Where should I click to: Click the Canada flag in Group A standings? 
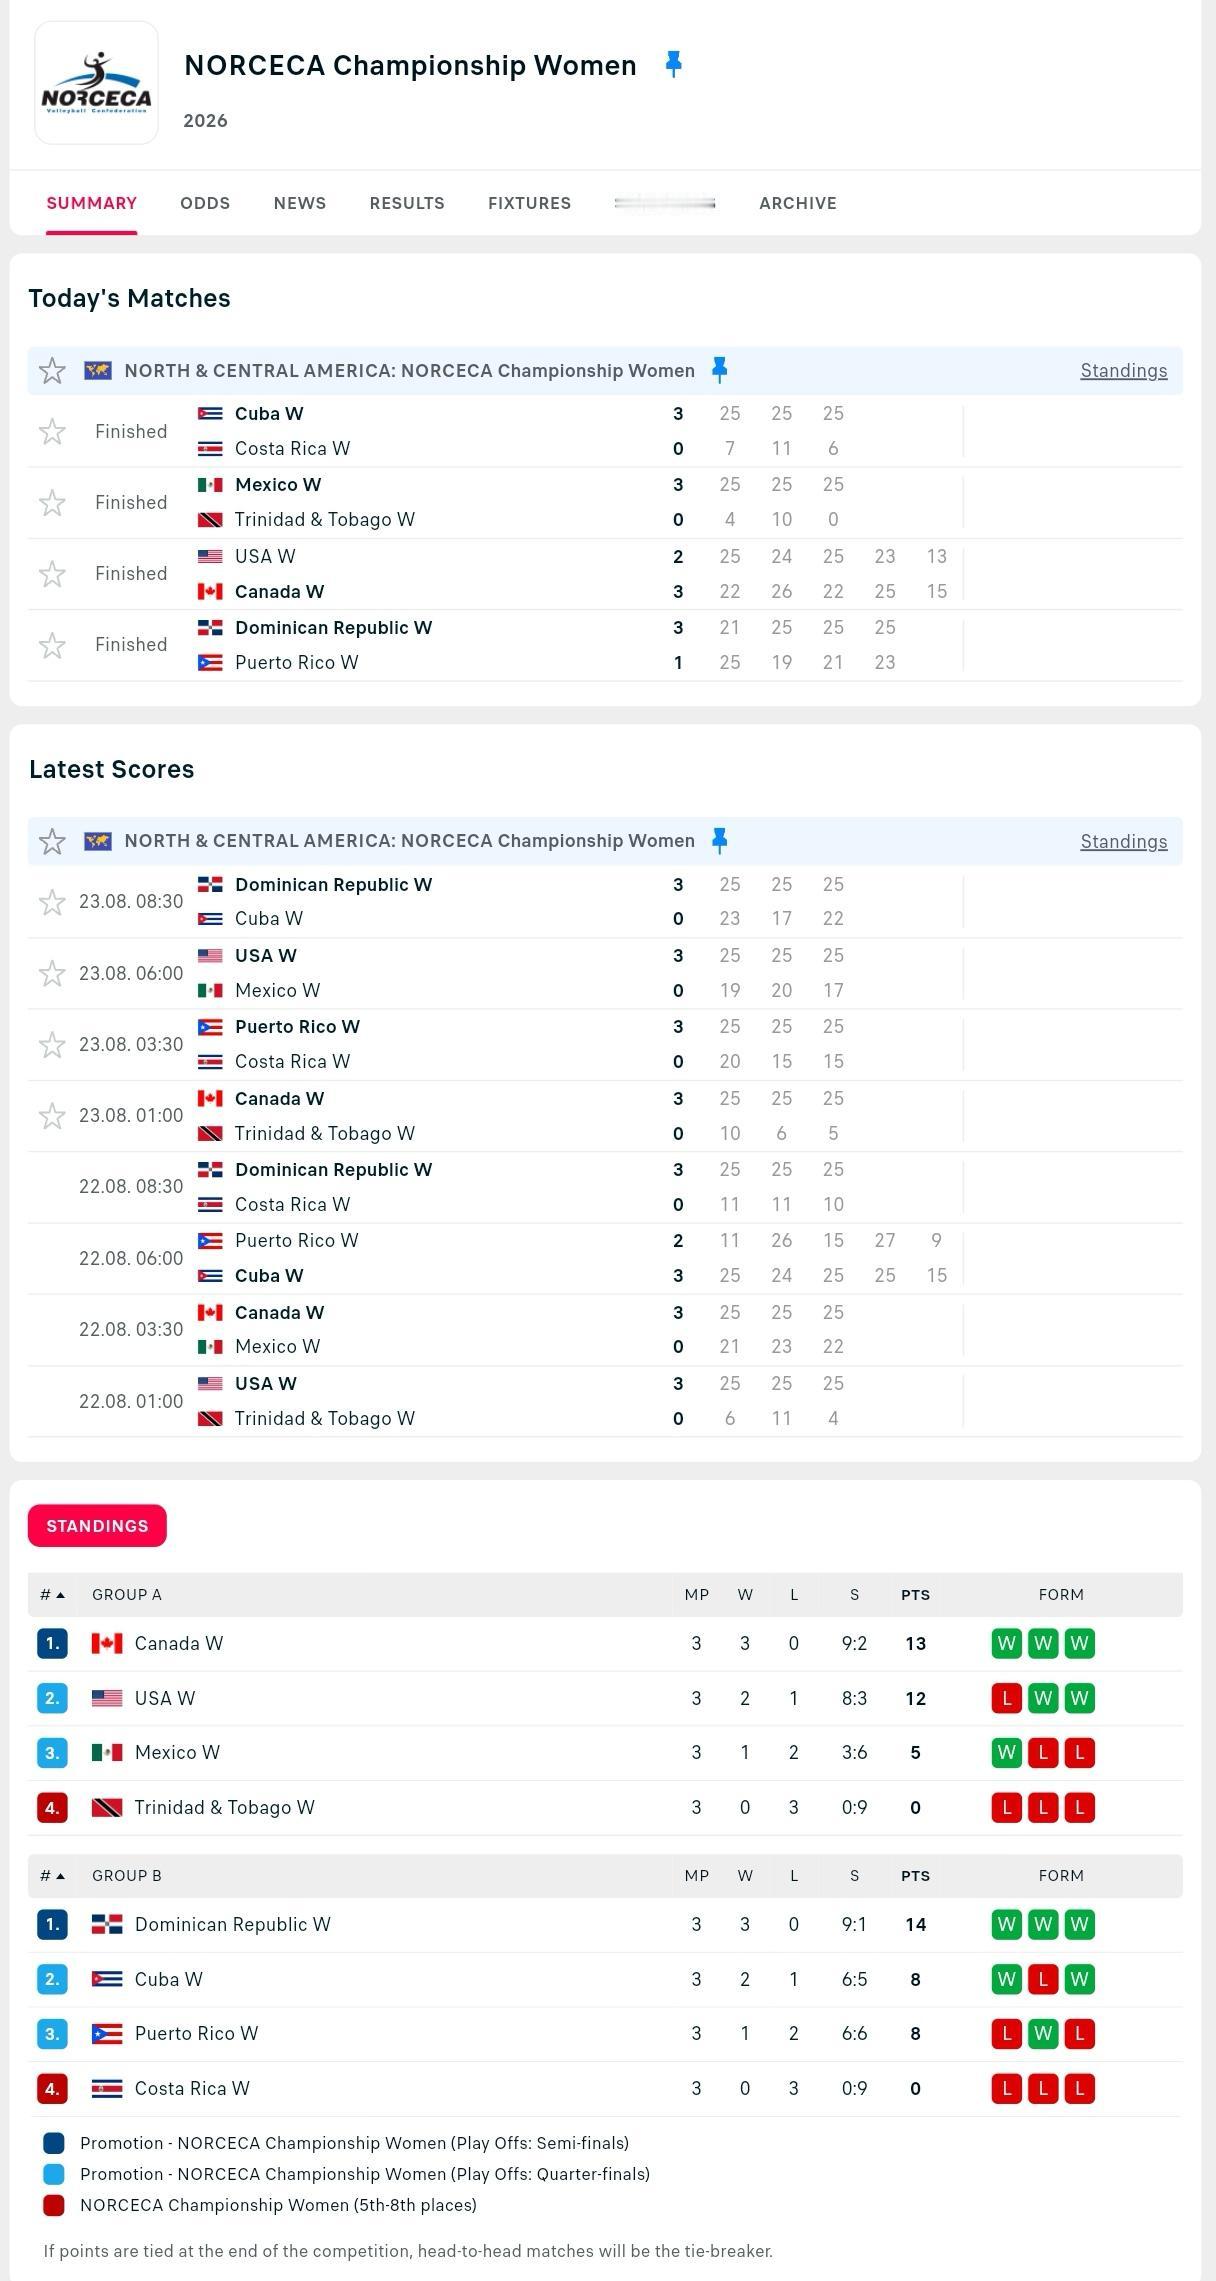(107, 1643)
